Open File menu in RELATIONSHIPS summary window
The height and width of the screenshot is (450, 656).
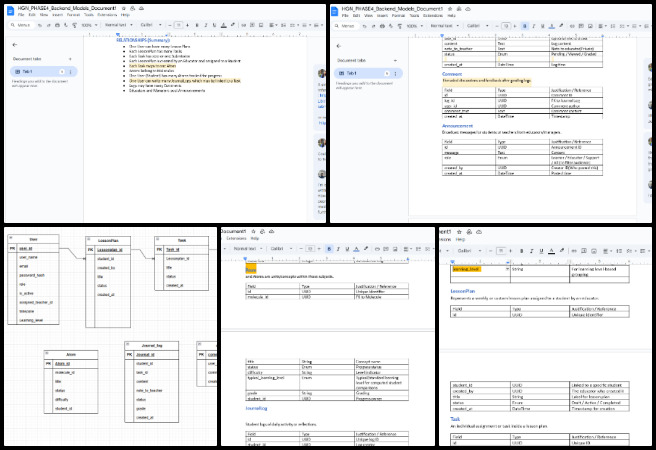(21, 15)
